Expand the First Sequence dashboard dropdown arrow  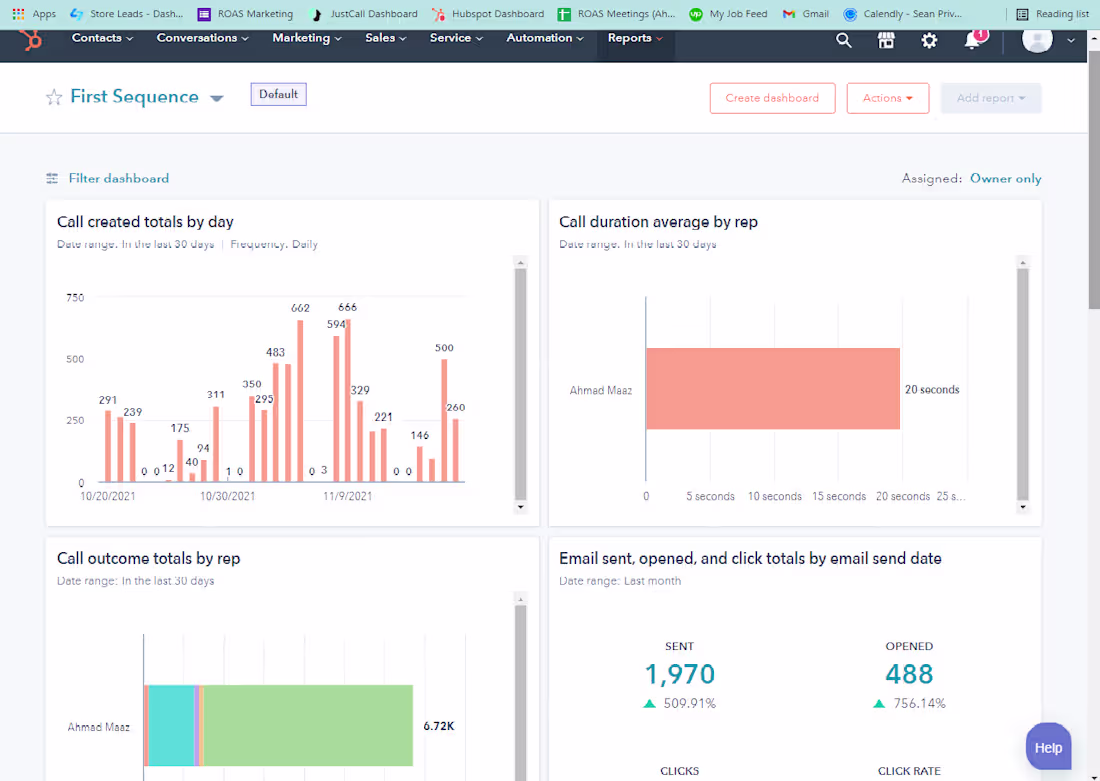[217, 98]
